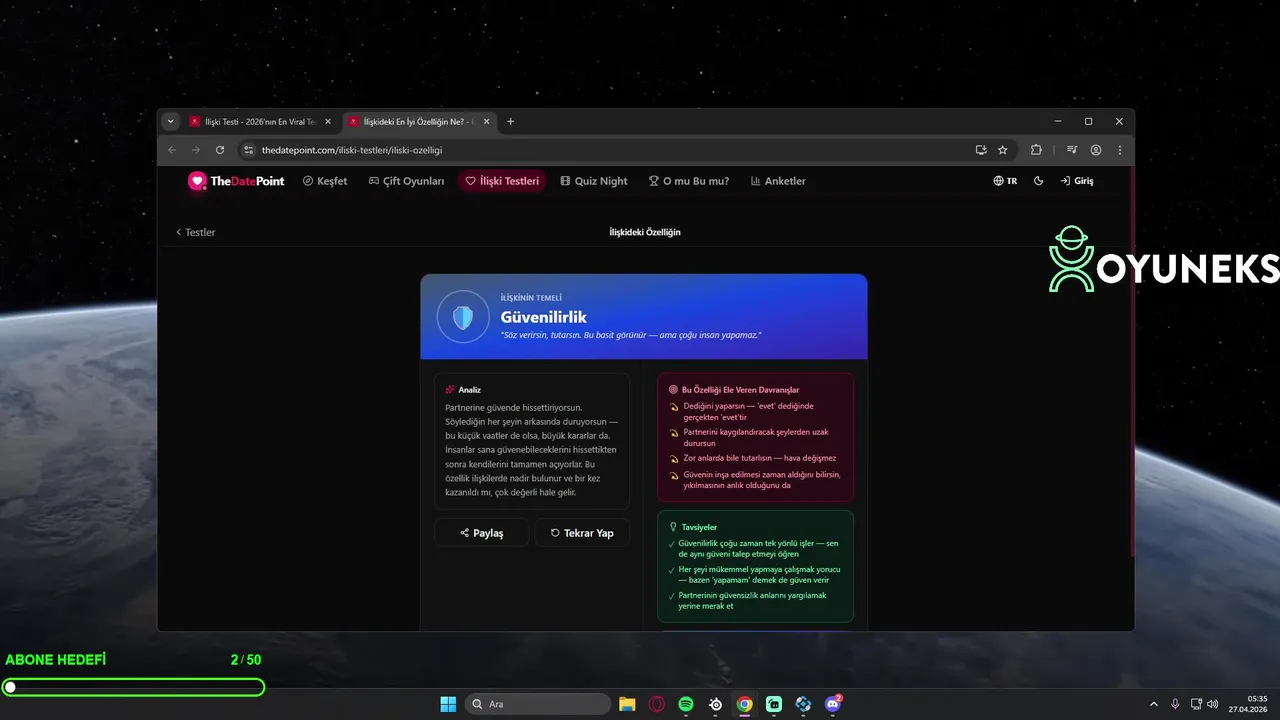Image resolution: width=1280 pixels, height=720 pixels.
Task: Reload the page
Action: [220, 150]
